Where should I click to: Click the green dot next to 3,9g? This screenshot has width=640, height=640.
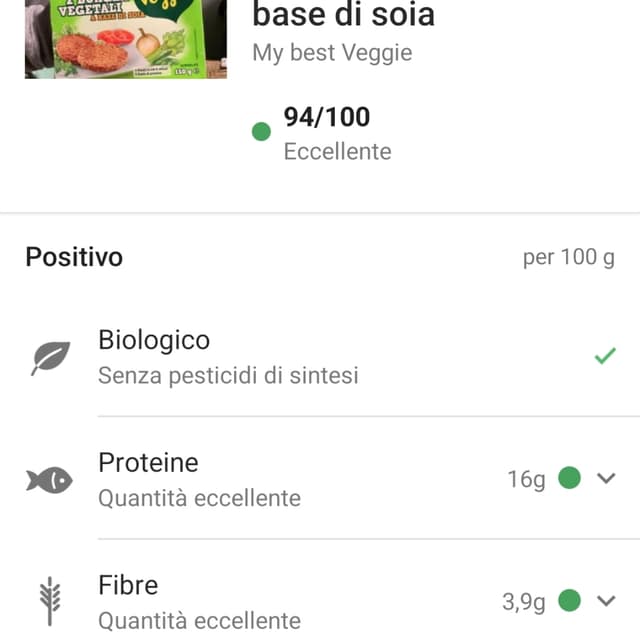[569, 600]
